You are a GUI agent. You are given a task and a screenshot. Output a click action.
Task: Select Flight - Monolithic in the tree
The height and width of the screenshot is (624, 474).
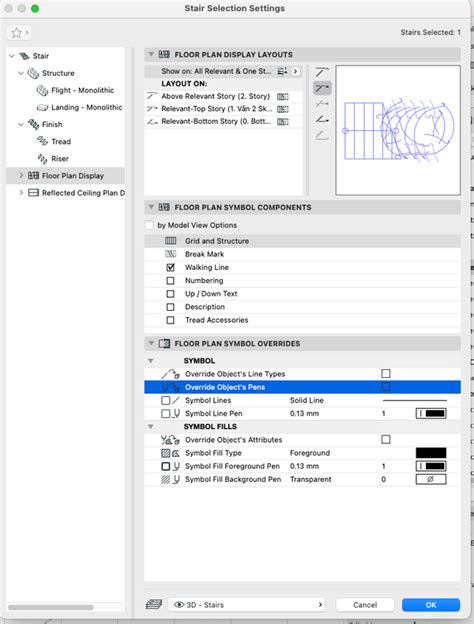pyautogui.click(x=82, y=90)
